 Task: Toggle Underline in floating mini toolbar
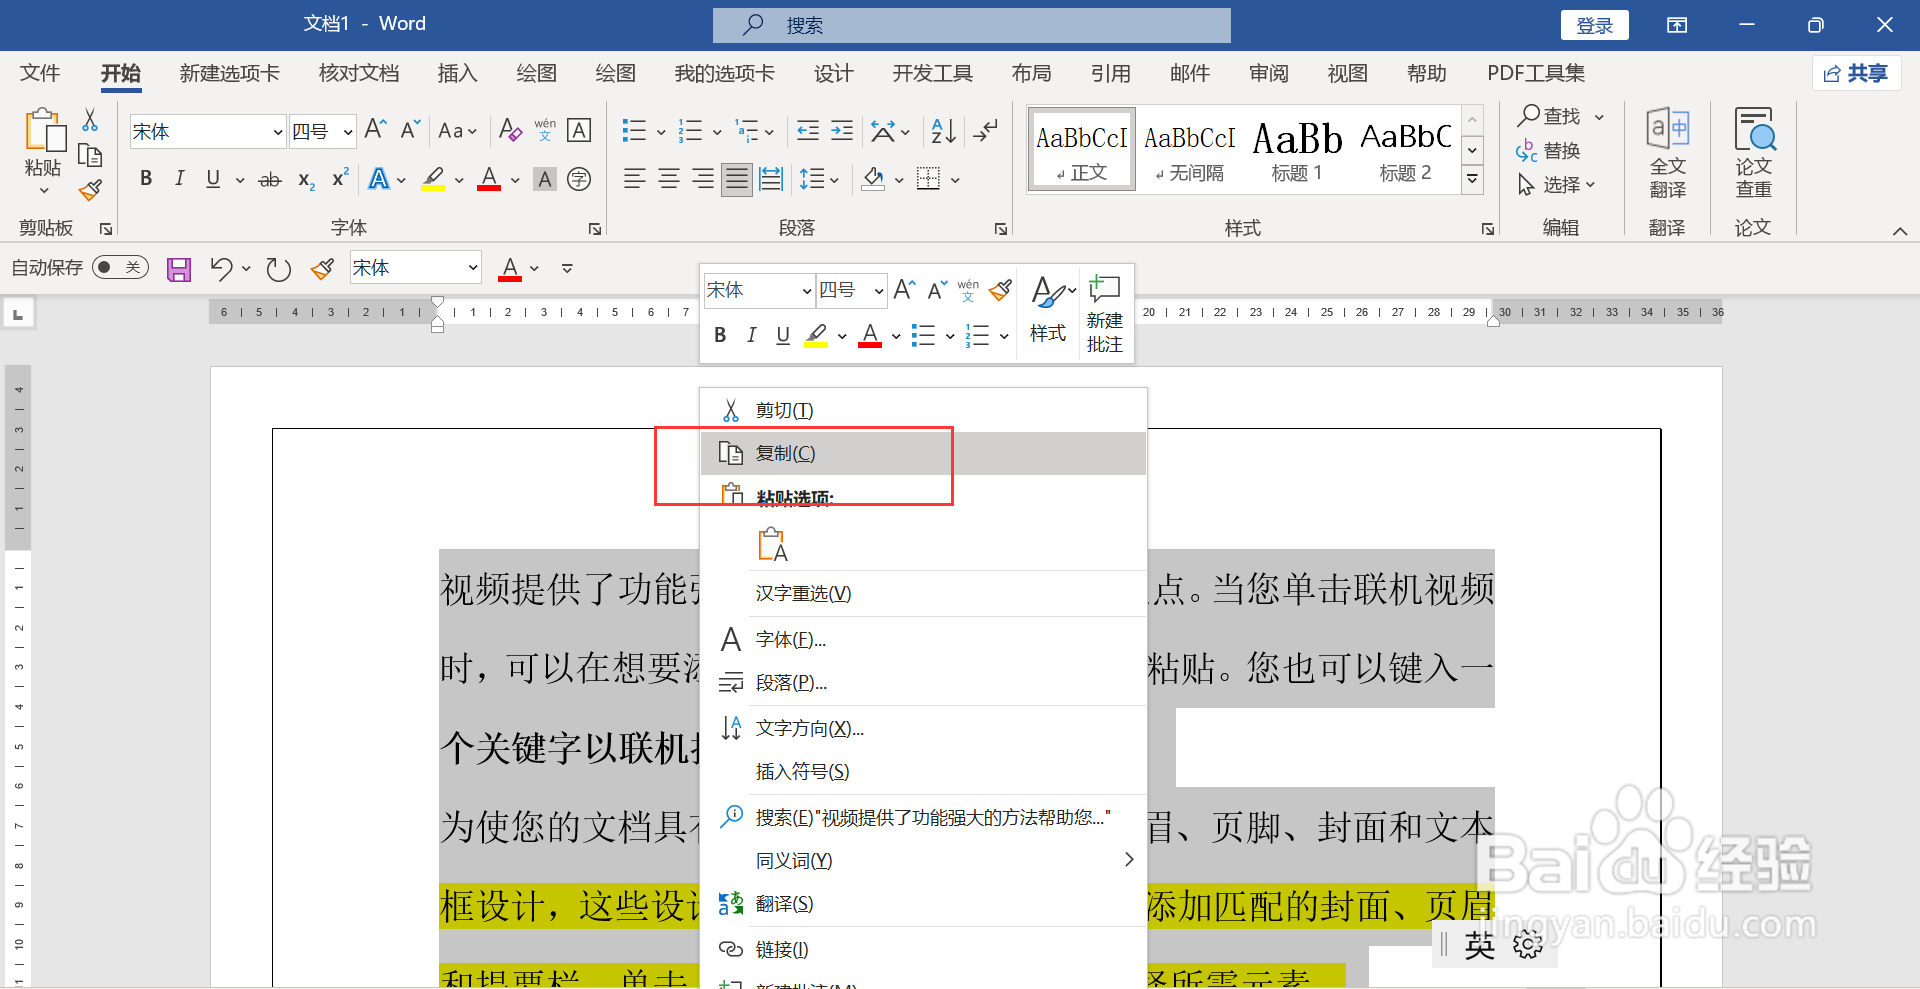[x=783, y=335]
